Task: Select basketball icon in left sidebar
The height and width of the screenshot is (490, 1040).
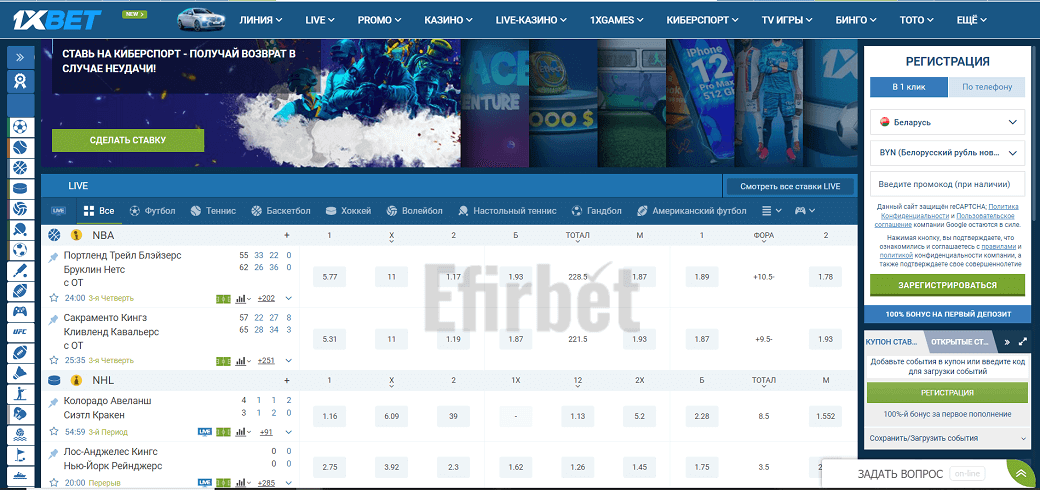Action: [x=20, y=167]
